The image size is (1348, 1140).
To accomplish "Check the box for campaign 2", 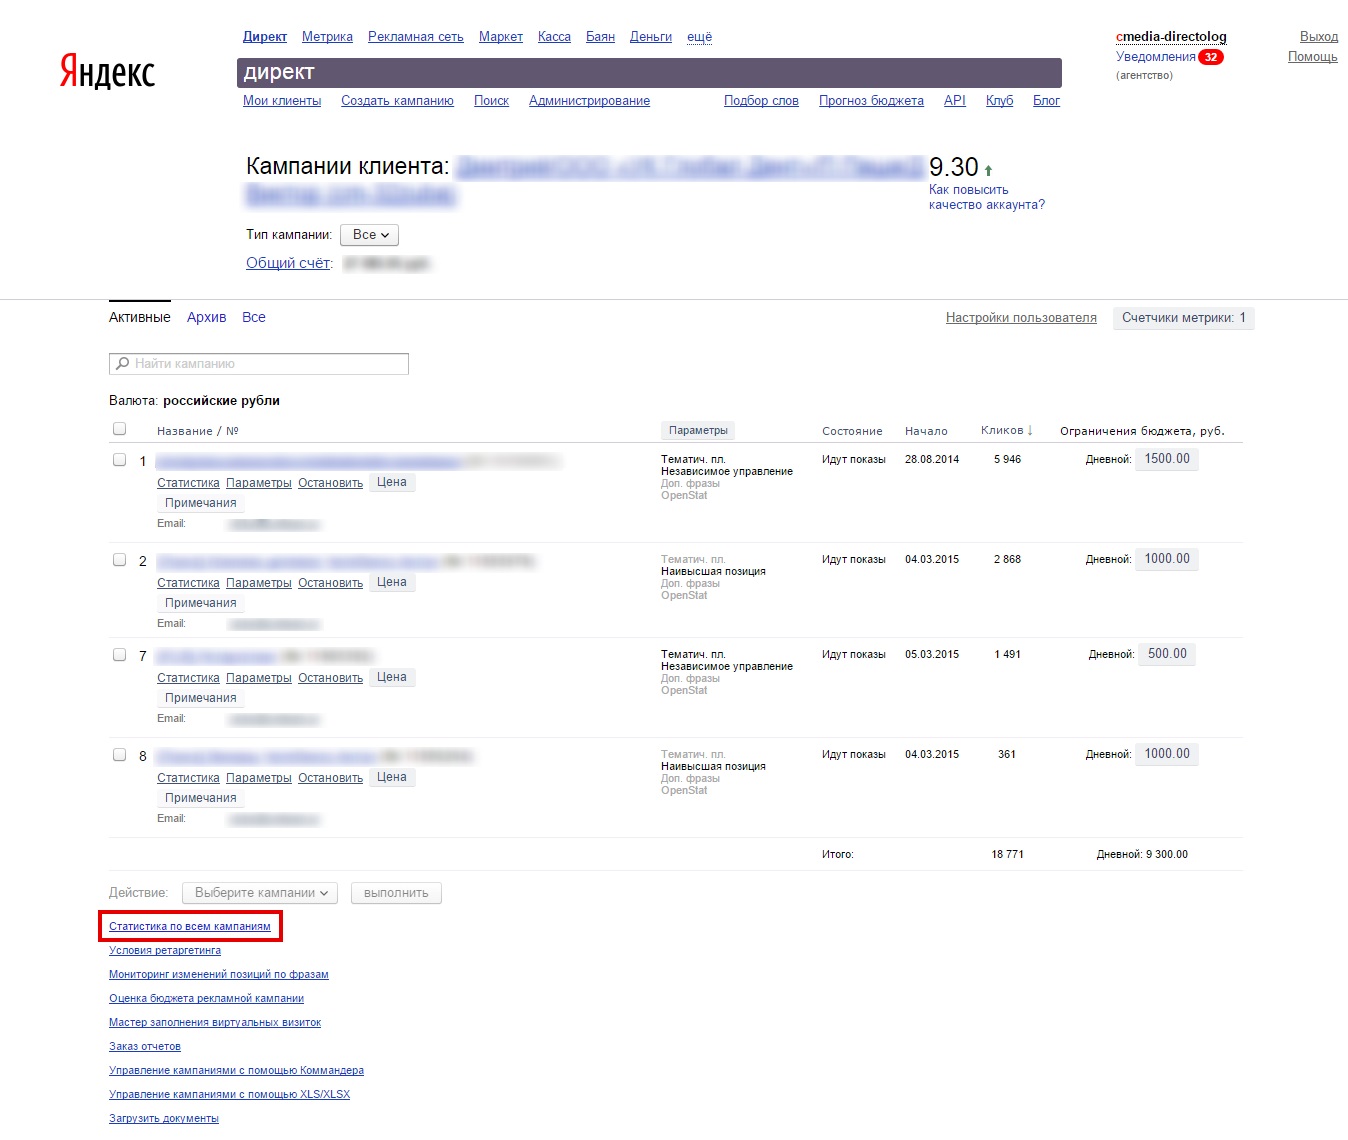I will (x=120, y=560).
